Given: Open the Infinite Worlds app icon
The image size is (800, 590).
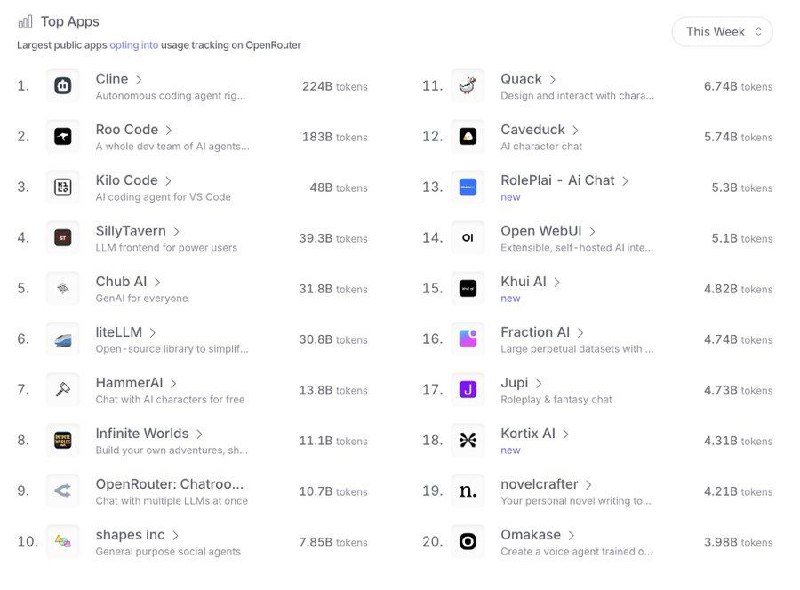Looking at the screenshot, I should (63, 440).
